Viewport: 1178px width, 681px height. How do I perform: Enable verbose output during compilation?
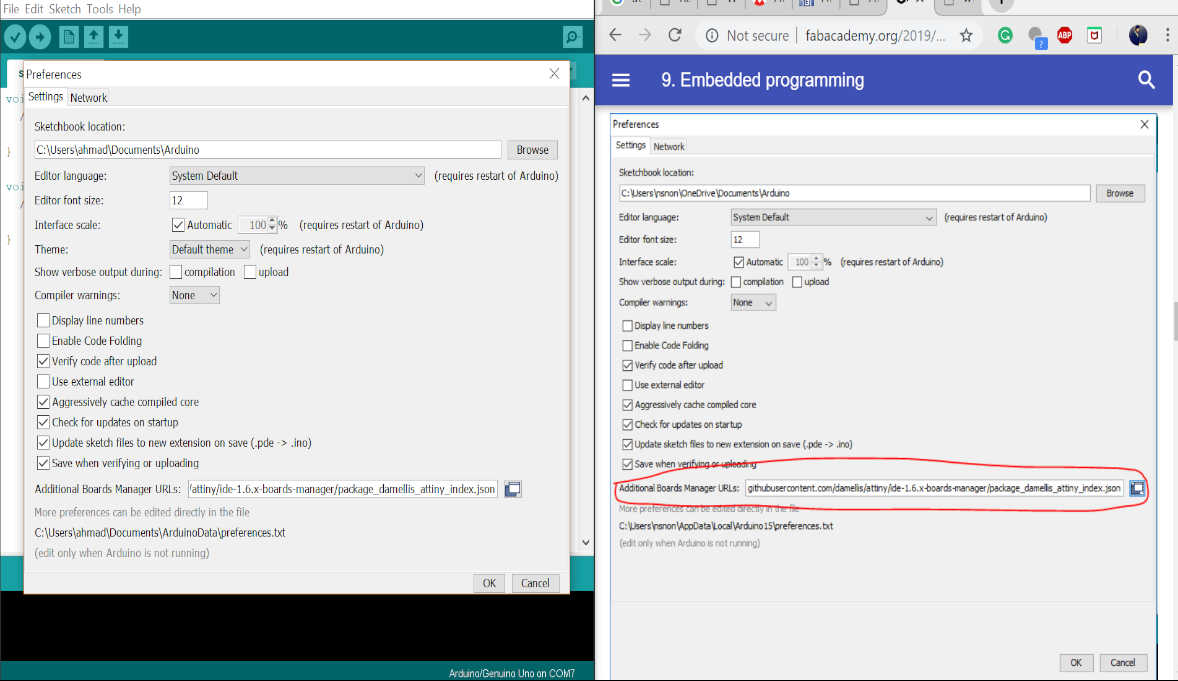pyautogui.click(x=176, y=272)
